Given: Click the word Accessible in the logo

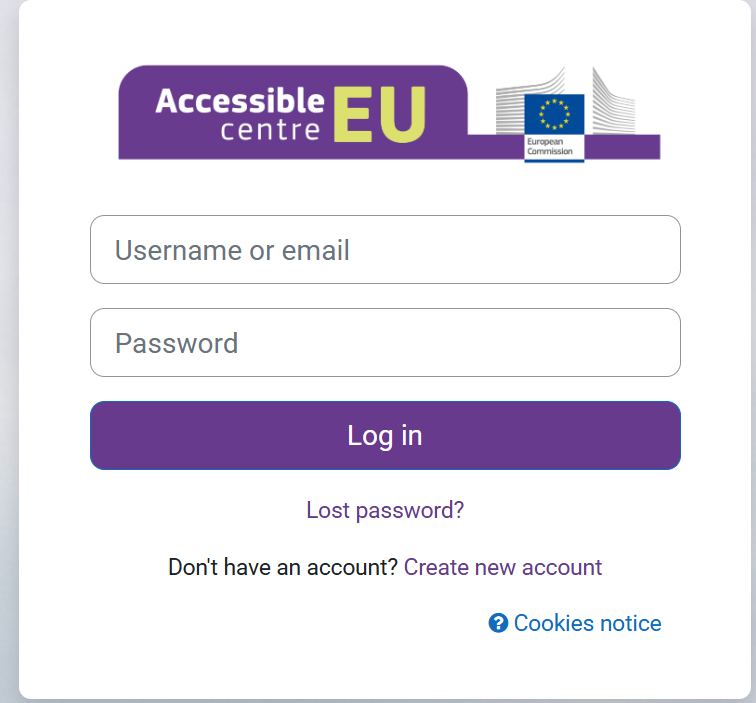Looking at the screenshot, I should [240, 101].
